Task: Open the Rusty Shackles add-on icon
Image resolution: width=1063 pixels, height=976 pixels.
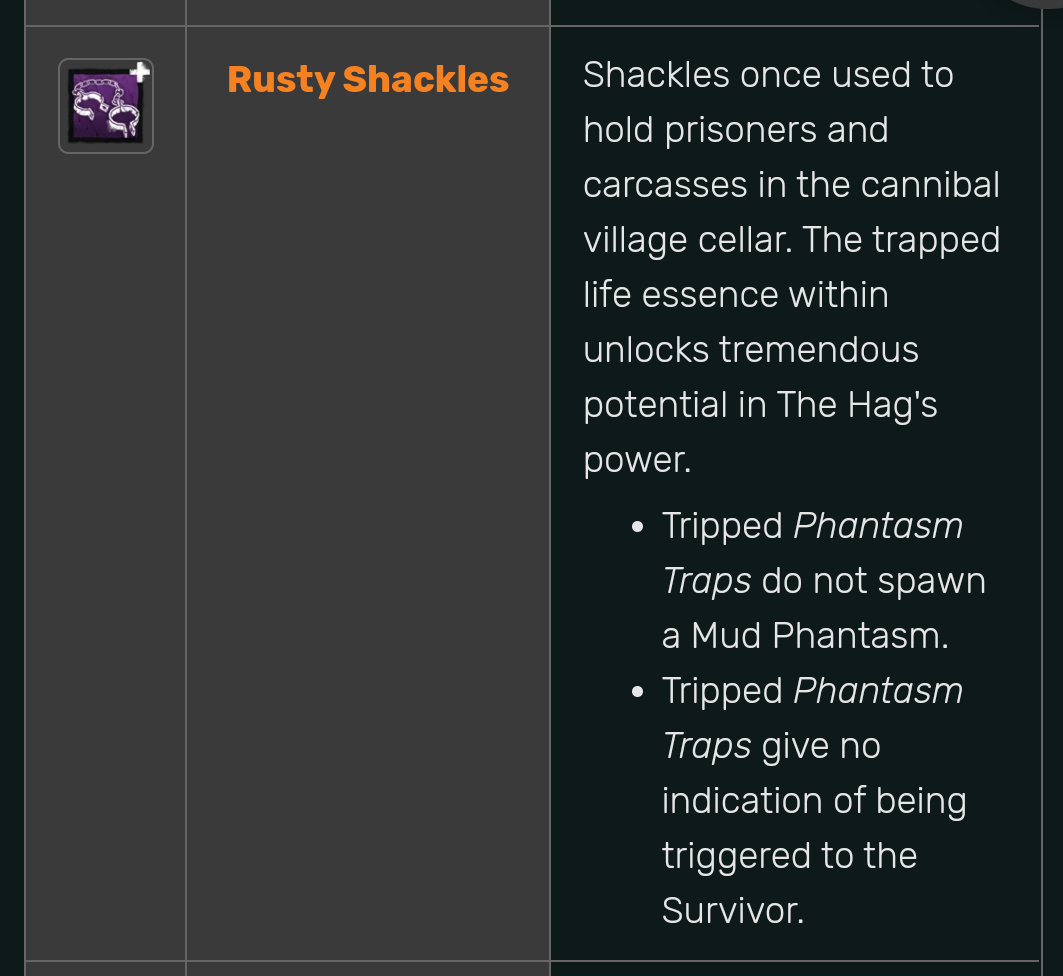Action: pyautogui.click(x=106, y=106)
